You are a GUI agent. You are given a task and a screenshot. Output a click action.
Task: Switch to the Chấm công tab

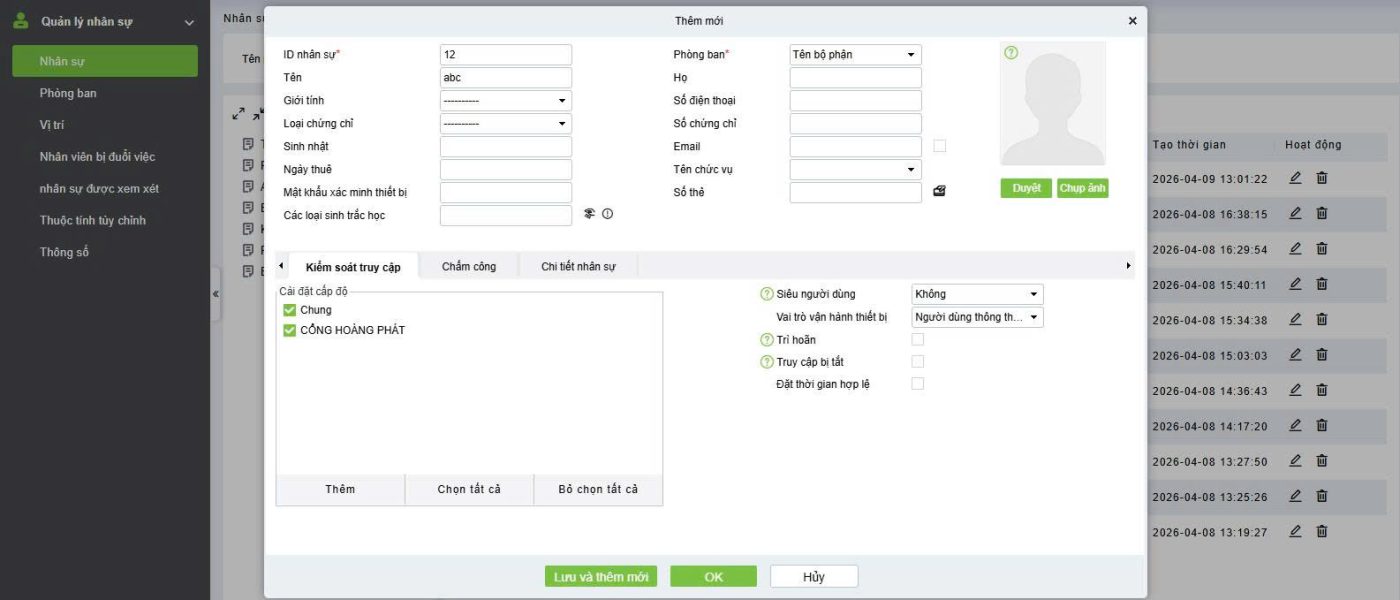469,266
